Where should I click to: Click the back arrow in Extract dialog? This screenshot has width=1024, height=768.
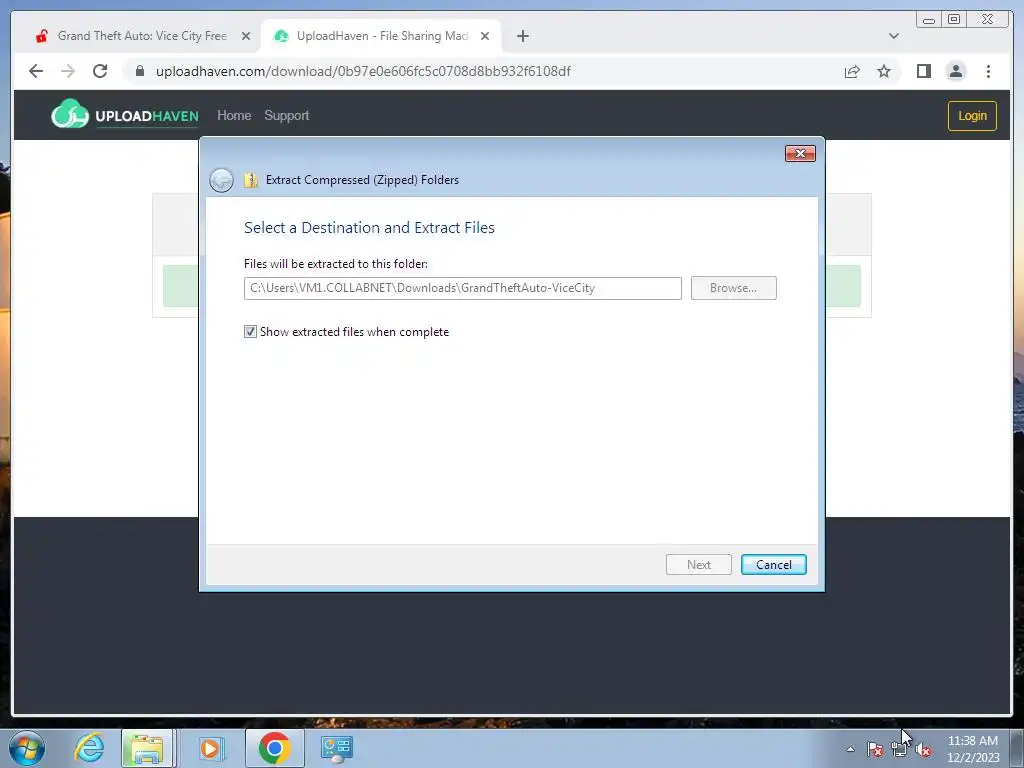[221, 180]
